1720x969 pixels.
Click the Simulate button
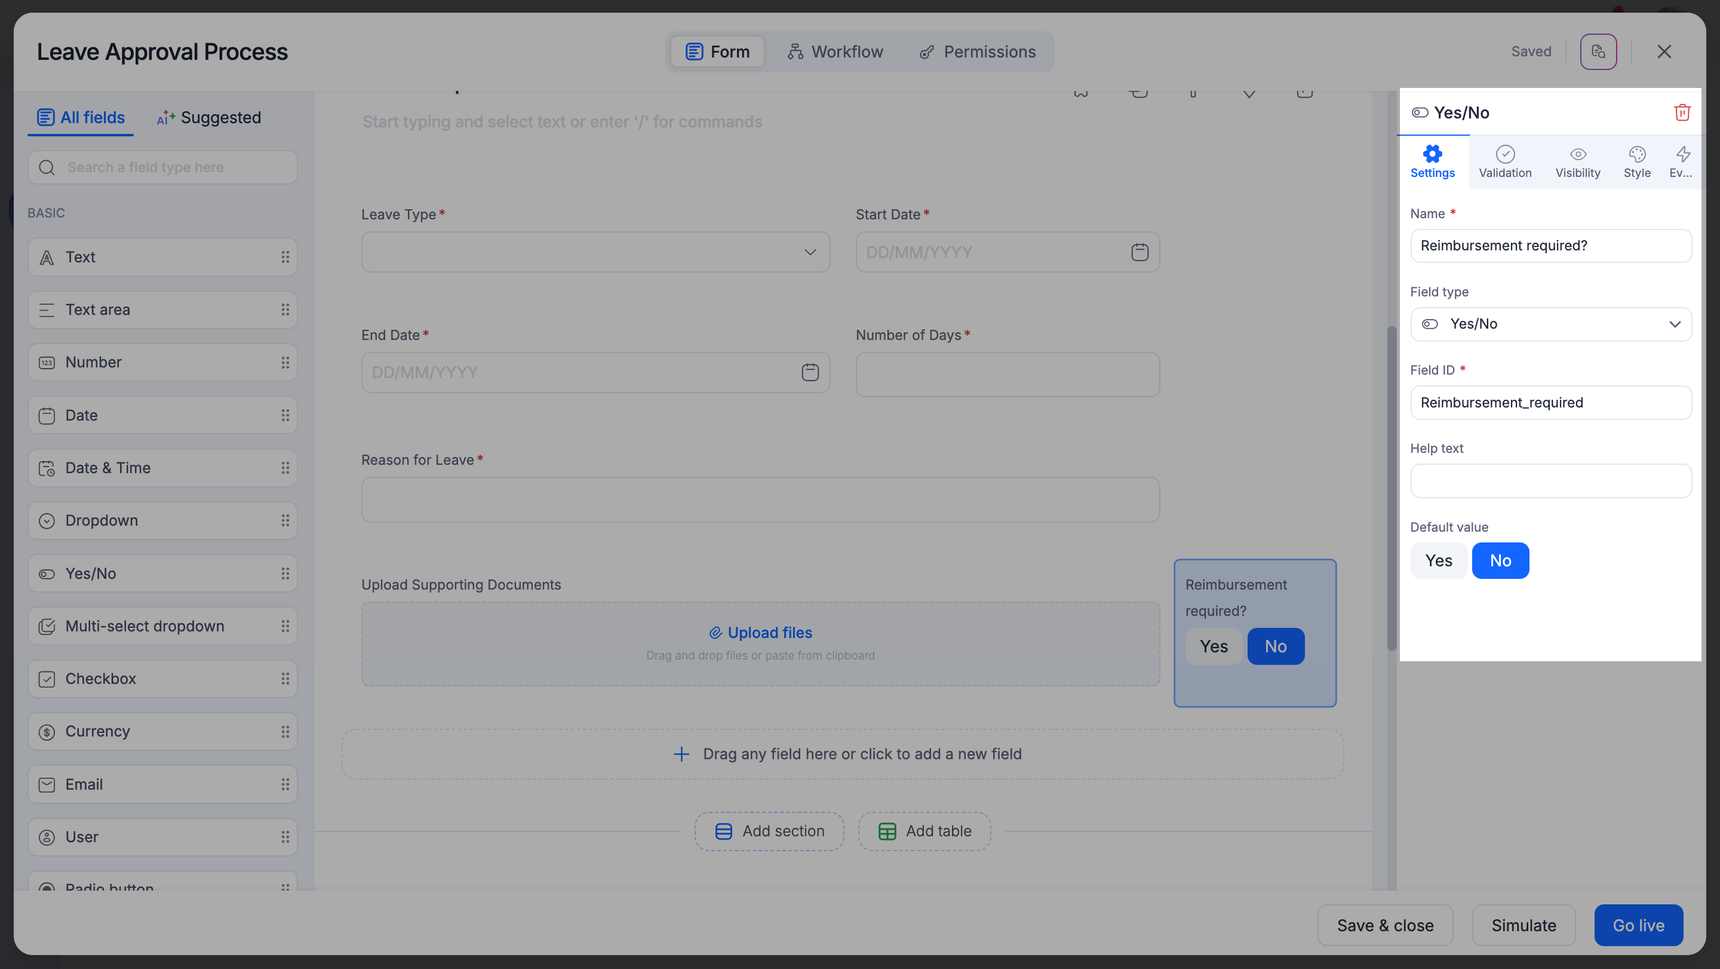click(x=1523, y=926)
